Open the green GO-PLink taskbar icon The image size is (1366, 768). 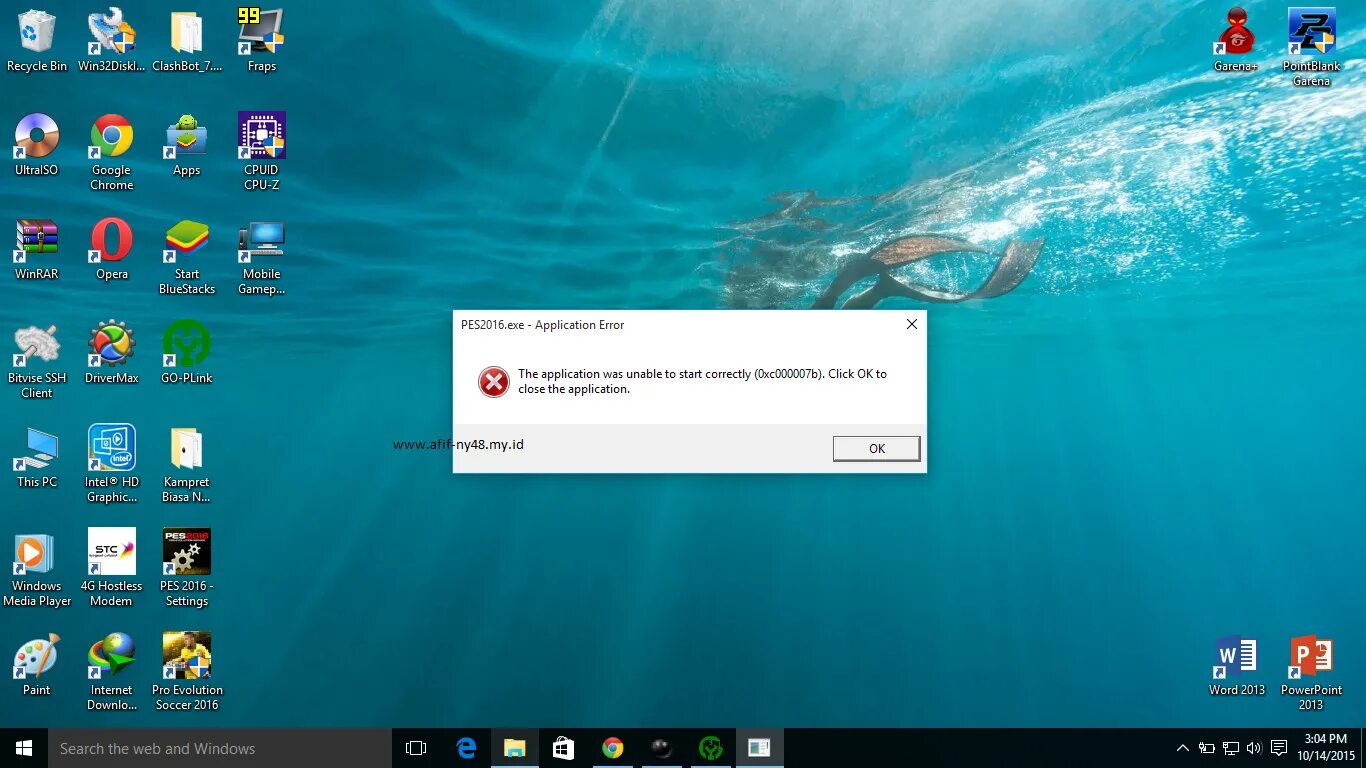tap(711, 748)
